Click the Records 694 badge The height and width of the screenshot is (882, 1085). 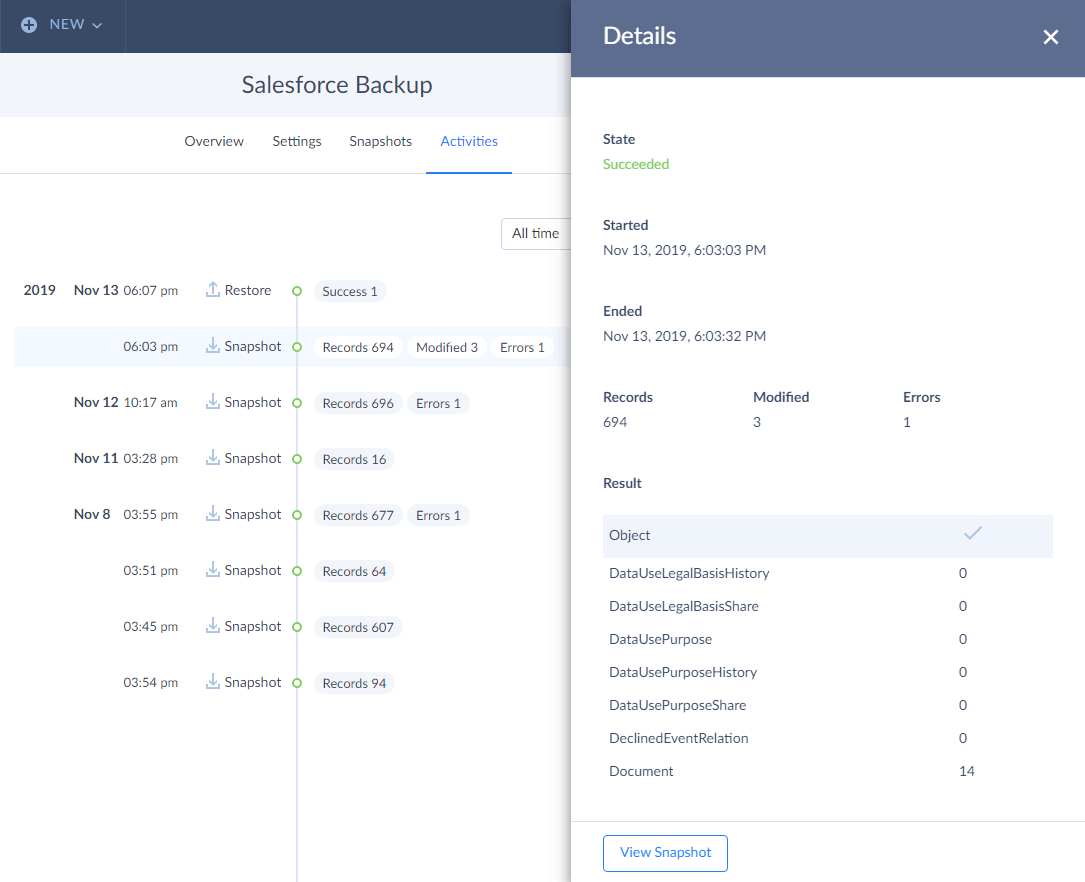358,347
